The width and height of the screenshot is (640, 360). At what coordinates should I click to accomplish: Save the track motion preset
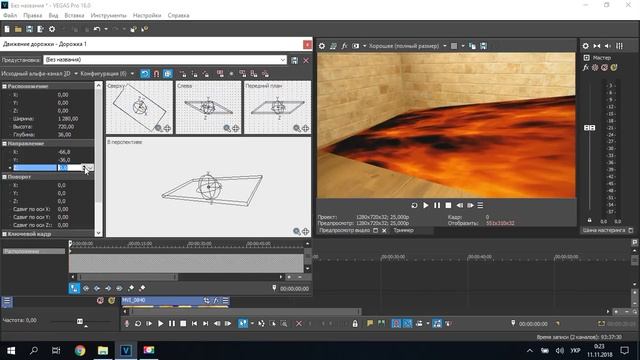pyautogui.click(x=295, y=60)
